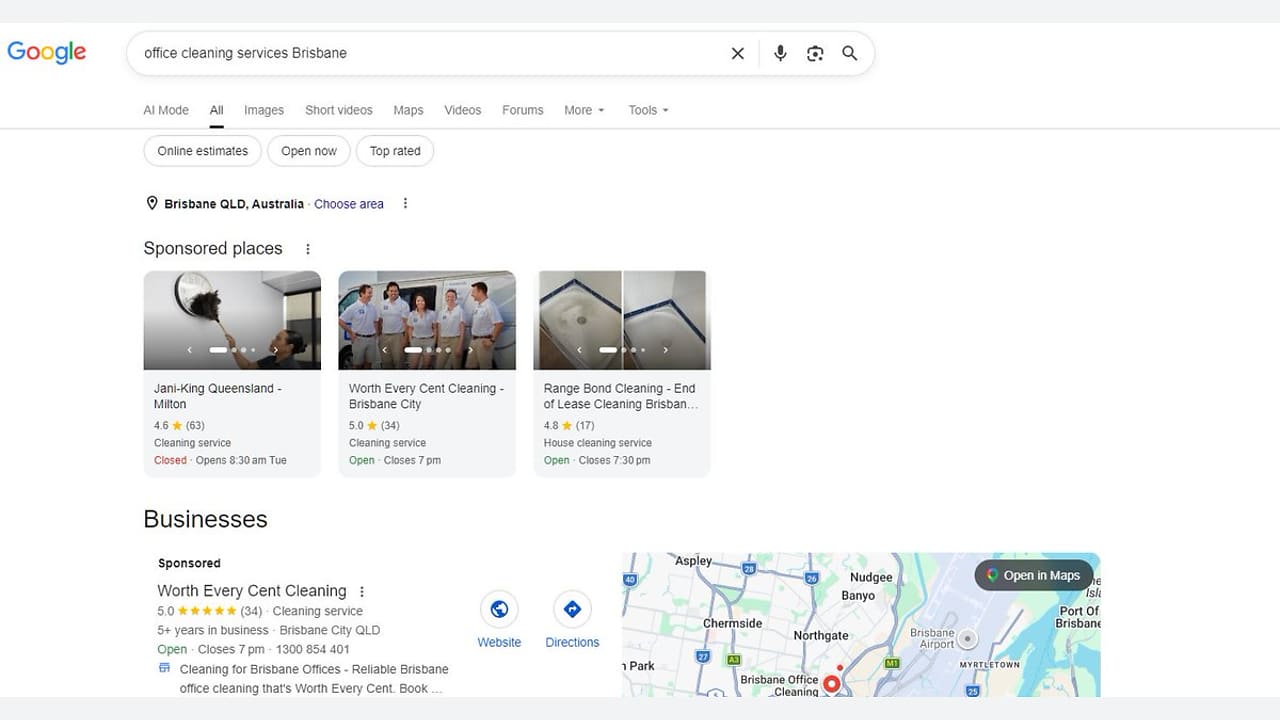The image size is (1280, 720).
Task: Show next photo on Worth Every Cent card
Action: click(x=470, y=350)
